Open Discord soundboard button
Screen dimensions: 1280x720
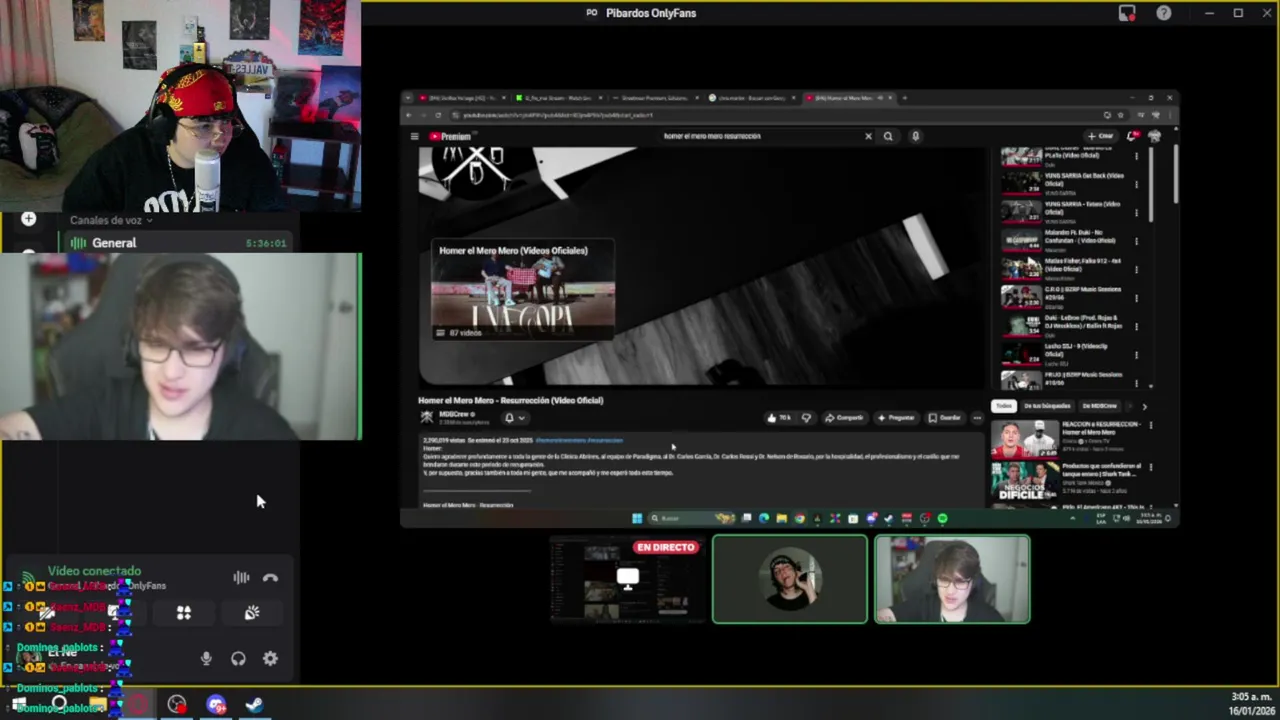coord(252,613)
